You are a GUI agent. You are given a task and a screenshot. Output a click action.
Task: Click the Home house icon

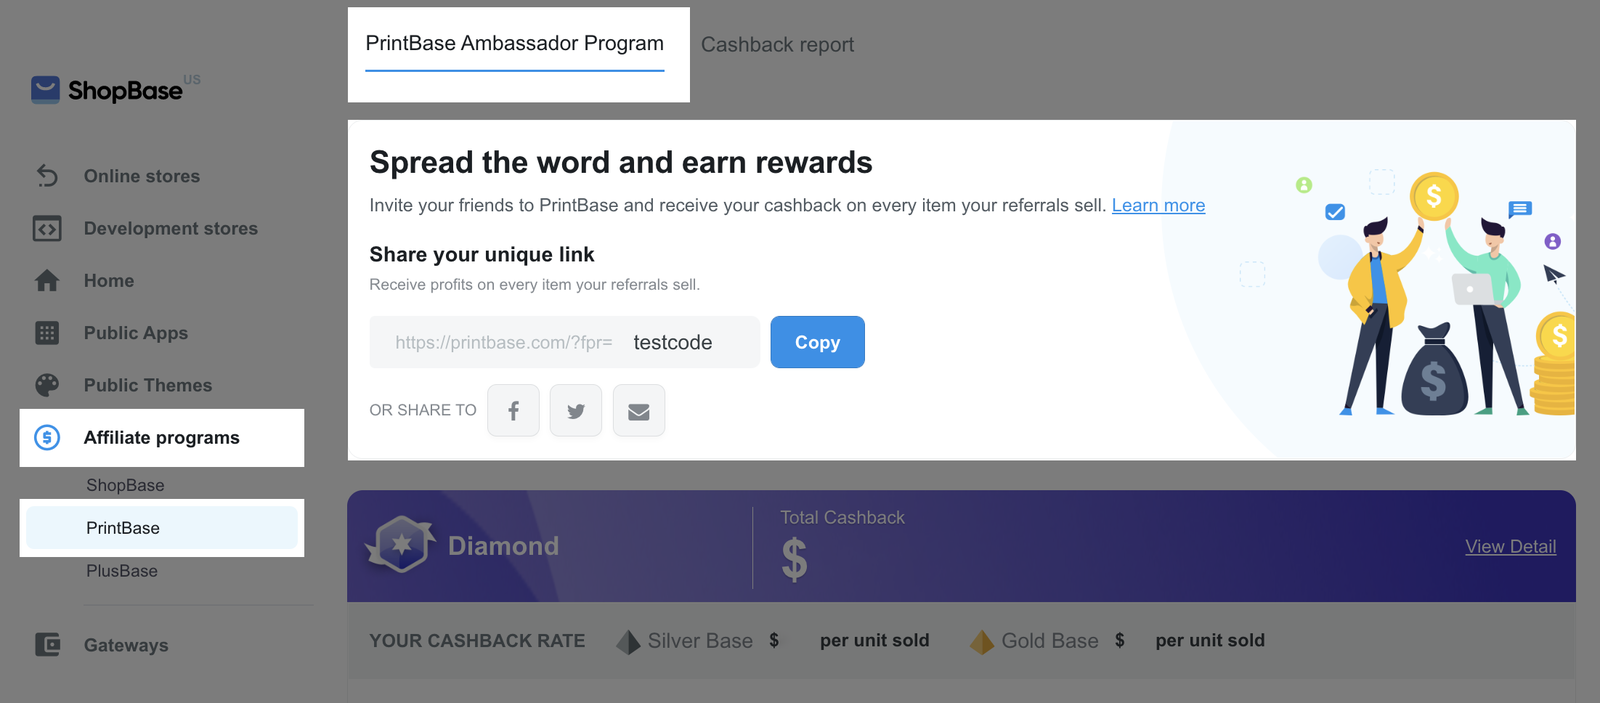47,281
